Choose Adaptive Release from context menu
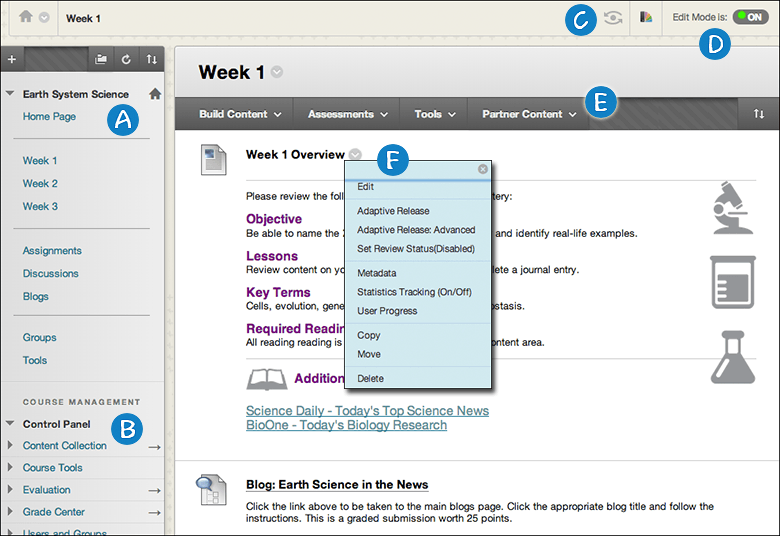The height and width of the screenshot is (536, 780). click(x=393, y=211)
